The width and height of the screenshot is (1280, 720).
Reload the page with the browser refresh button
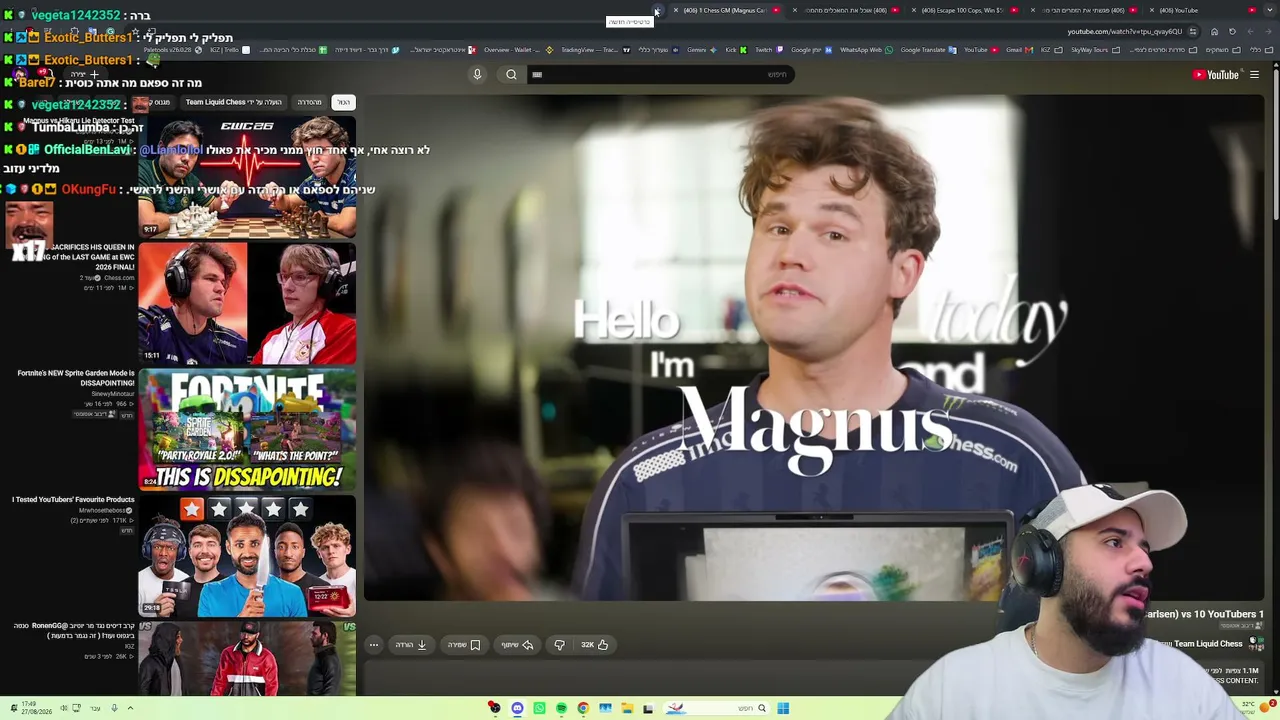(x=1232, y=31)
